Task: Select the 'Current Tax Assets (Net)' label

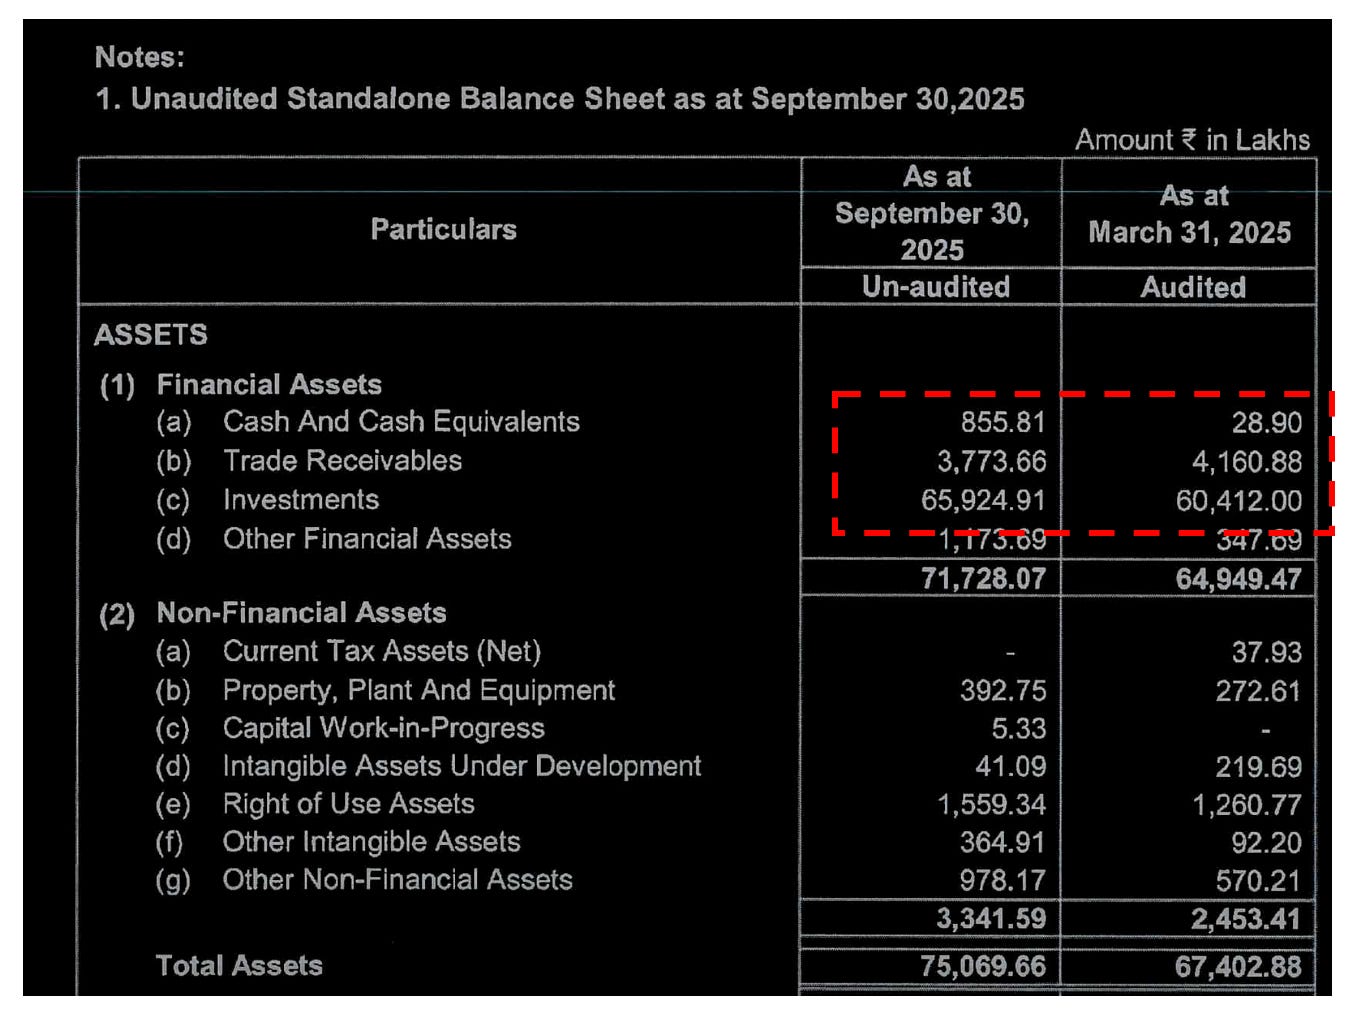Action: (382, 652)
